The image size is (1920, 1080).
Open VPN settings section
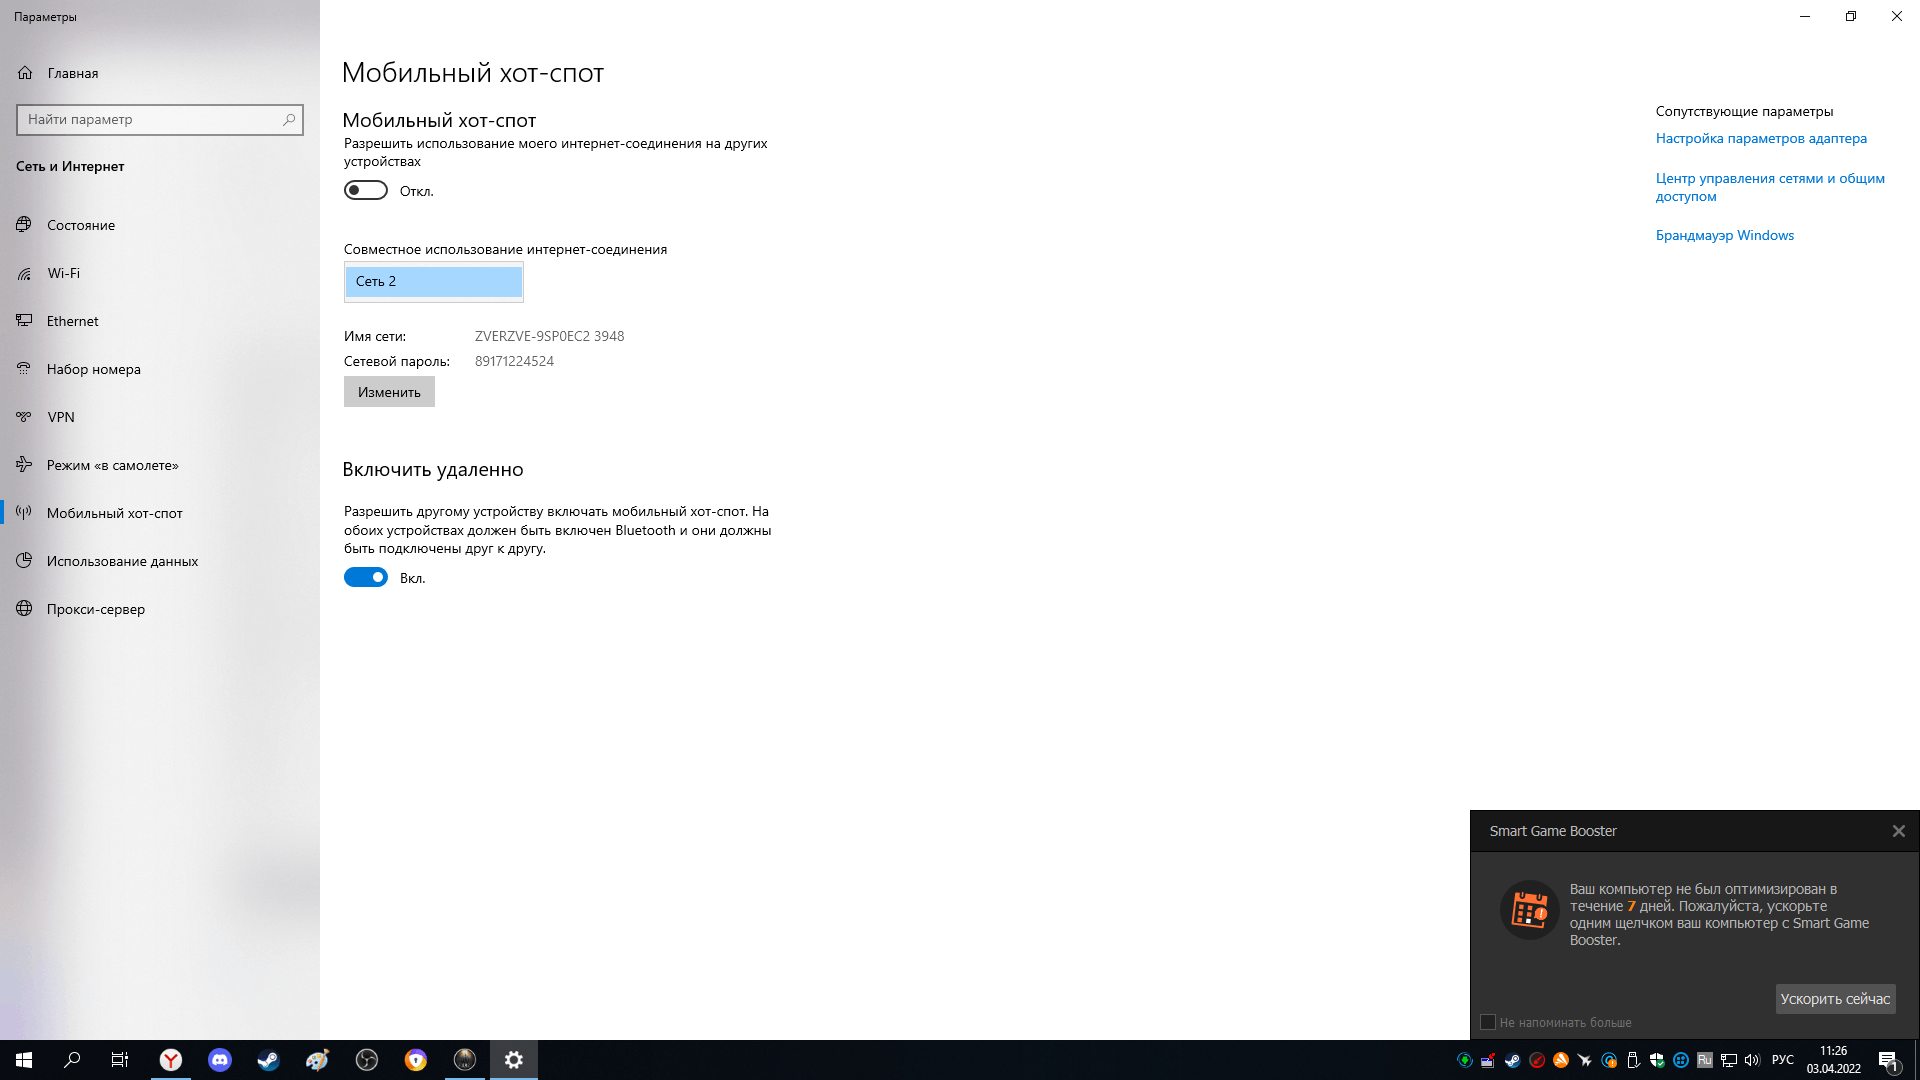[61, 417]
